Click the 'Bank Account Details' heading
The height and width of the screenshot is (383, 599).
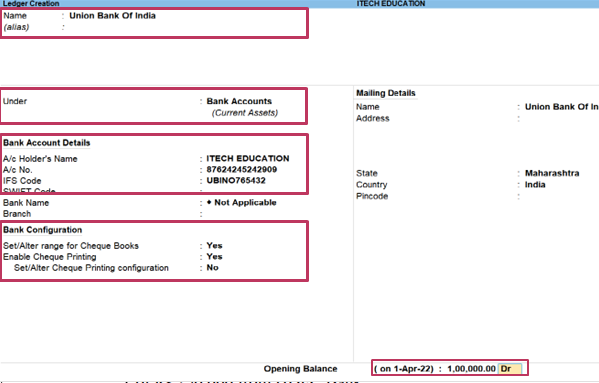47,143
